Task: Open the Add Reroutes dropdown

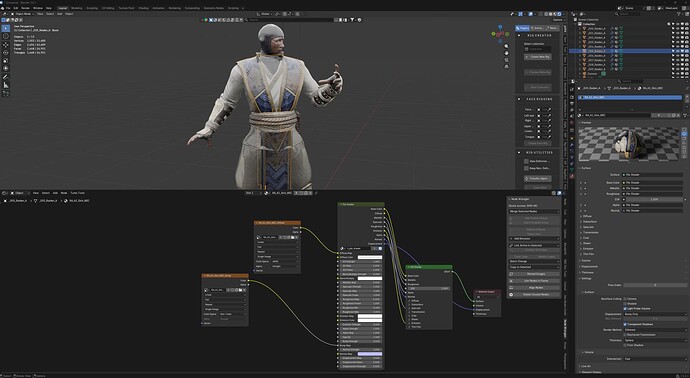Action: [534, 239]
